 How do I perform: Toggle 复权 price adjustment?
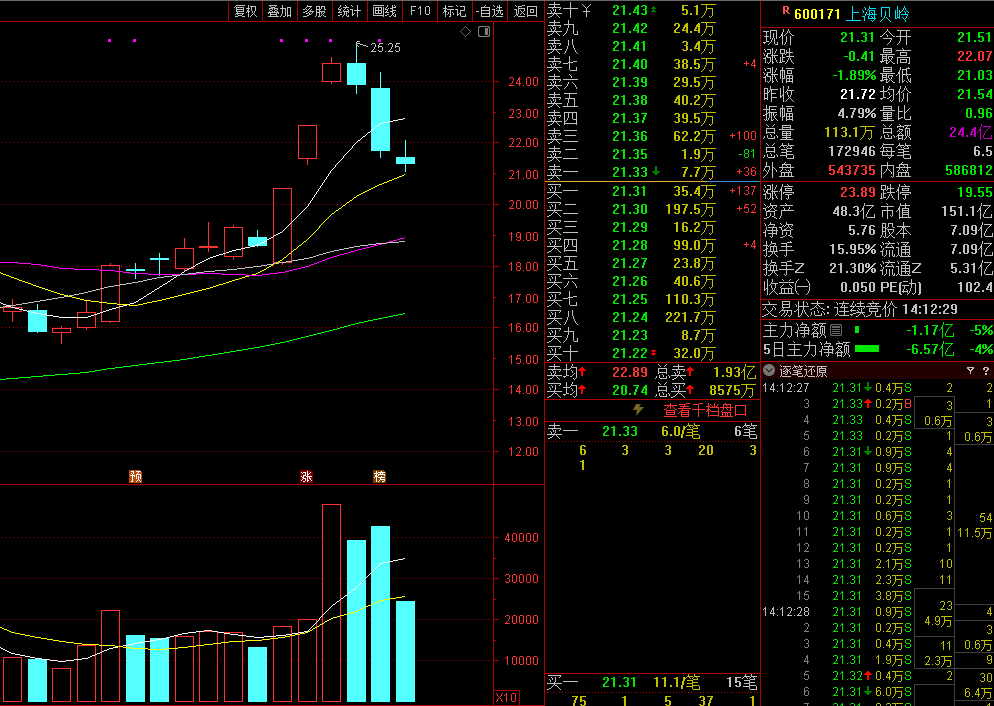[x=244, y=11]
